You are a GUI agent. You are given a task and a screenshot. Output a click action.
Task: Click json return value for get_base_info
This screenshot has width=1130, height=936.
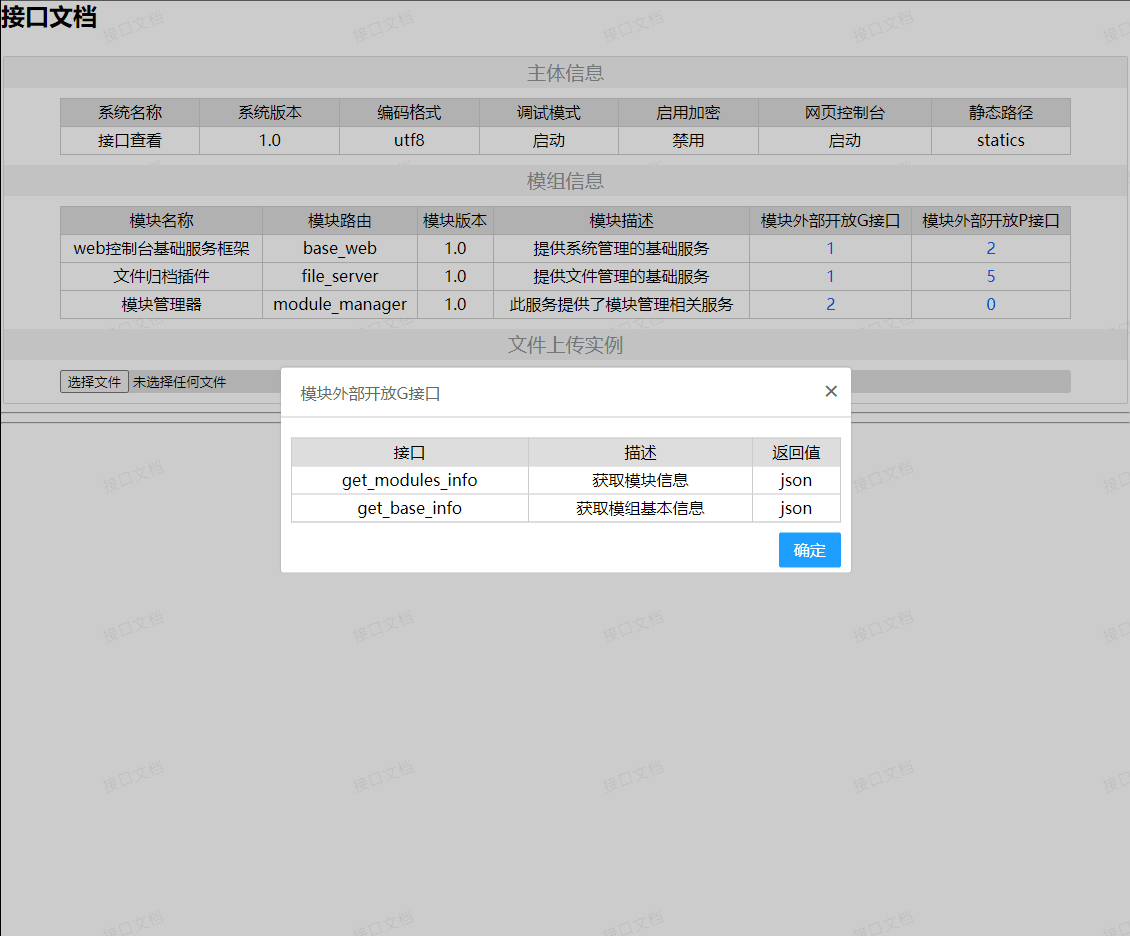(x=796, y=509)
